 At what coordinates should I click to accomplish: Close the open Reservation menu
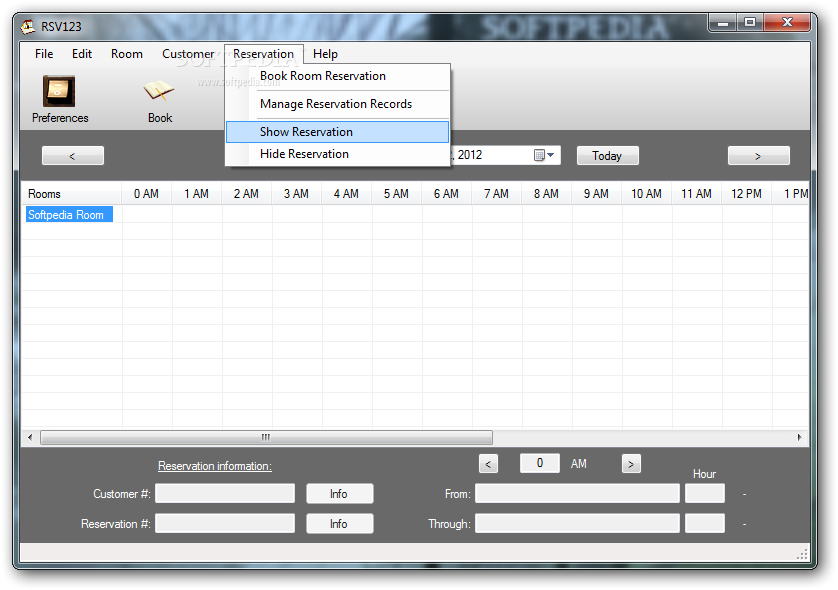pos(263,54)
